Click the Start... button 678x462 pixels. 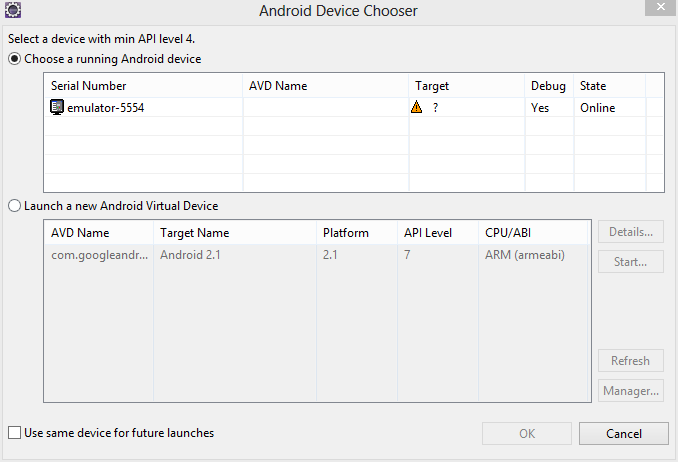(x=631, y=262)
